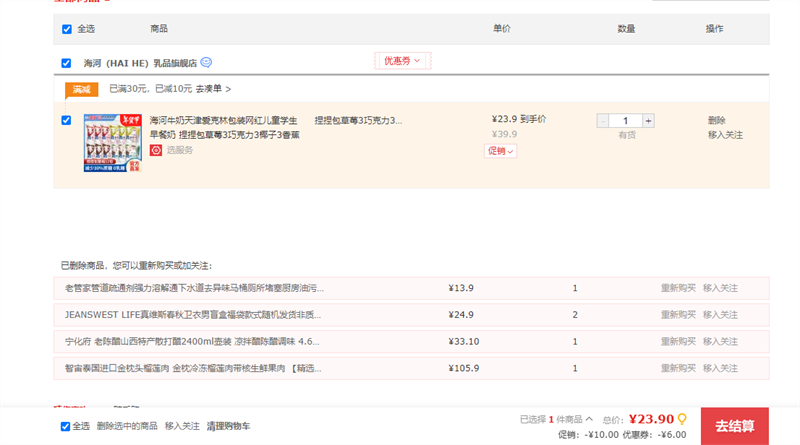Toggle the bottom bar 全选 checkbox
800x445 pixels.
66,426
